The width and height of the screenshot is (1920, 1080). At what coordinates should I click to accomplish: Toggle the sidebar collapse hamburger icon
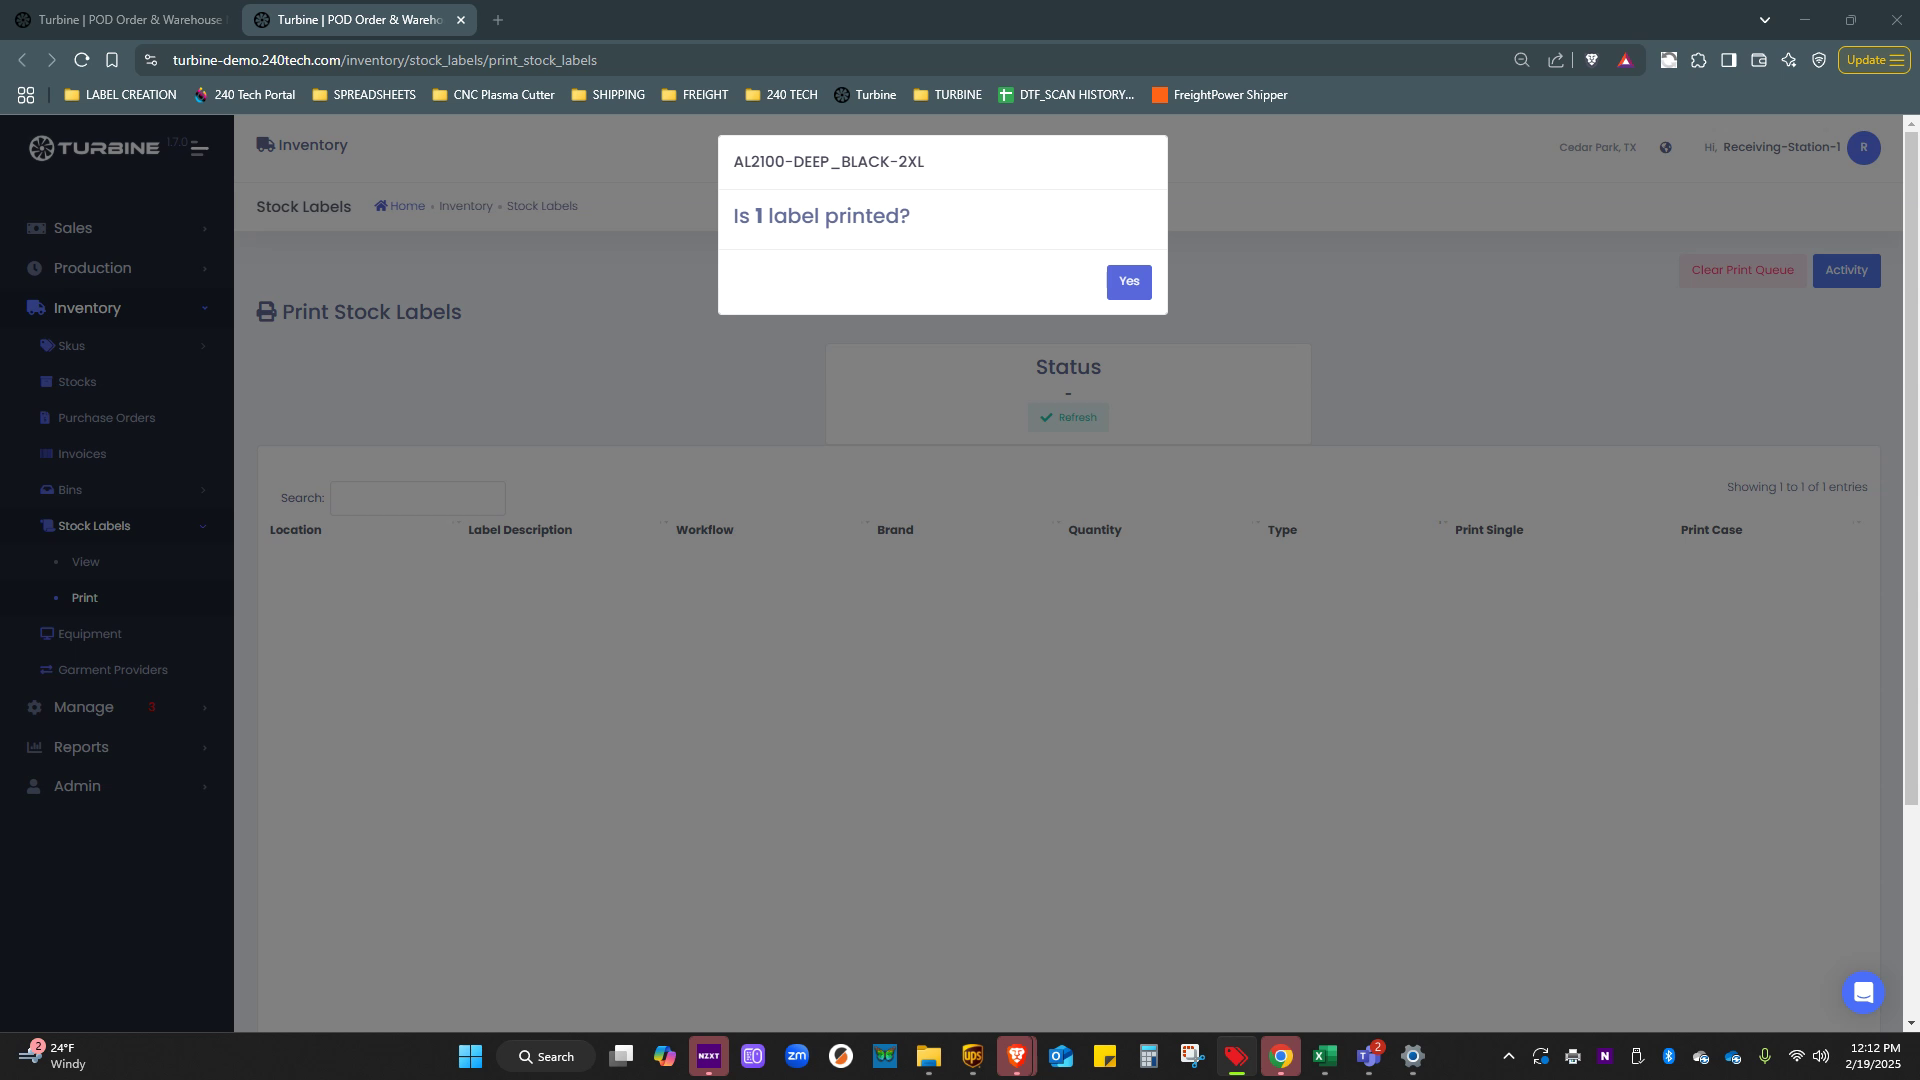click(199, 150)
